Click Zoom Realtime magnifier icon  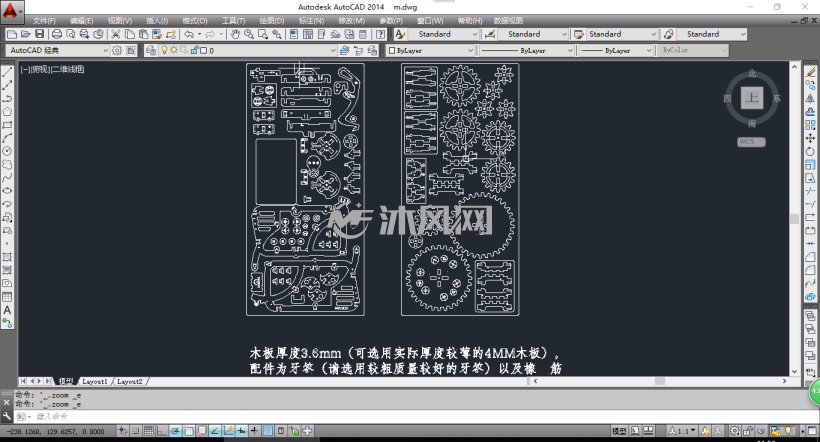coord(249,34)
